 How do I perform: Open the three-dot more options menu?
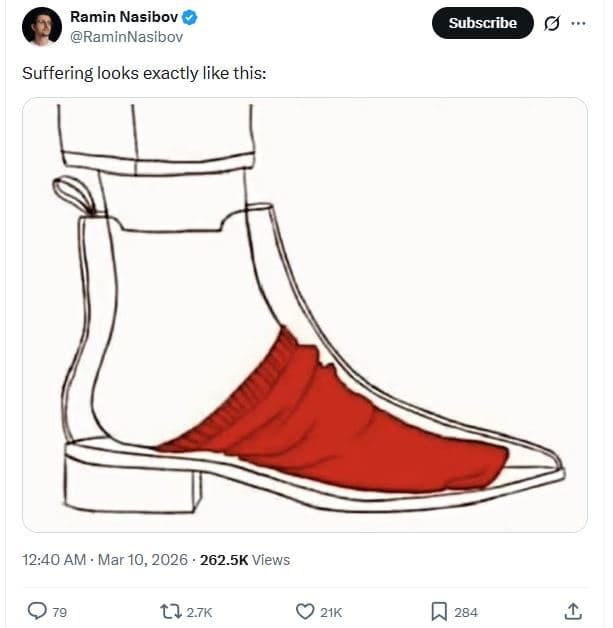point(578,23)
